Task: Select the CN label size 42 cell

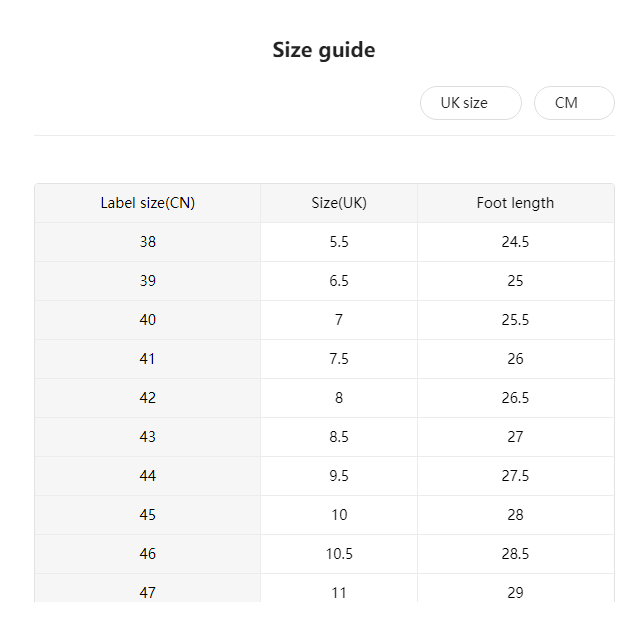Action: tap(148, 398)
